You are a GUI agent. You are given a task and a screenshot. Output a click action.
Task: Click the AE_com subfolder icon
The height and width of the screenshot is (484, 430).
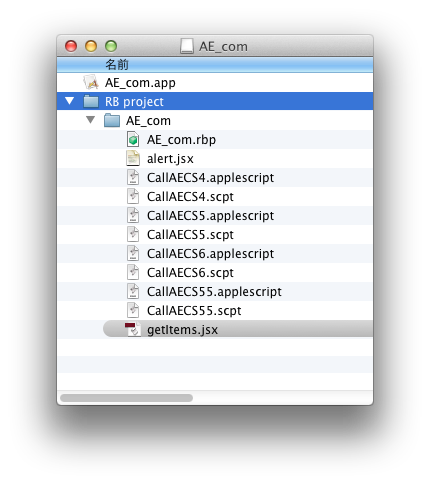click(x=112, y=120)
